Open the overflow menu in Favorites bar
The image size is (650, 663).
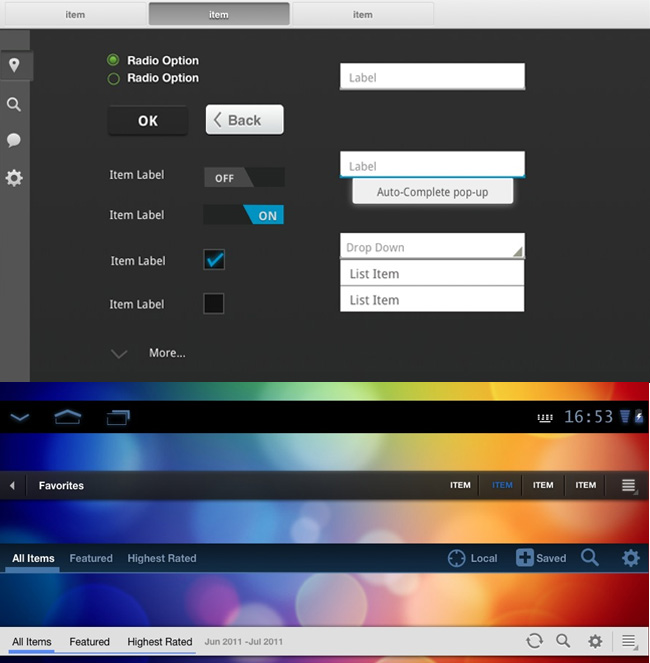click(628, 485)
